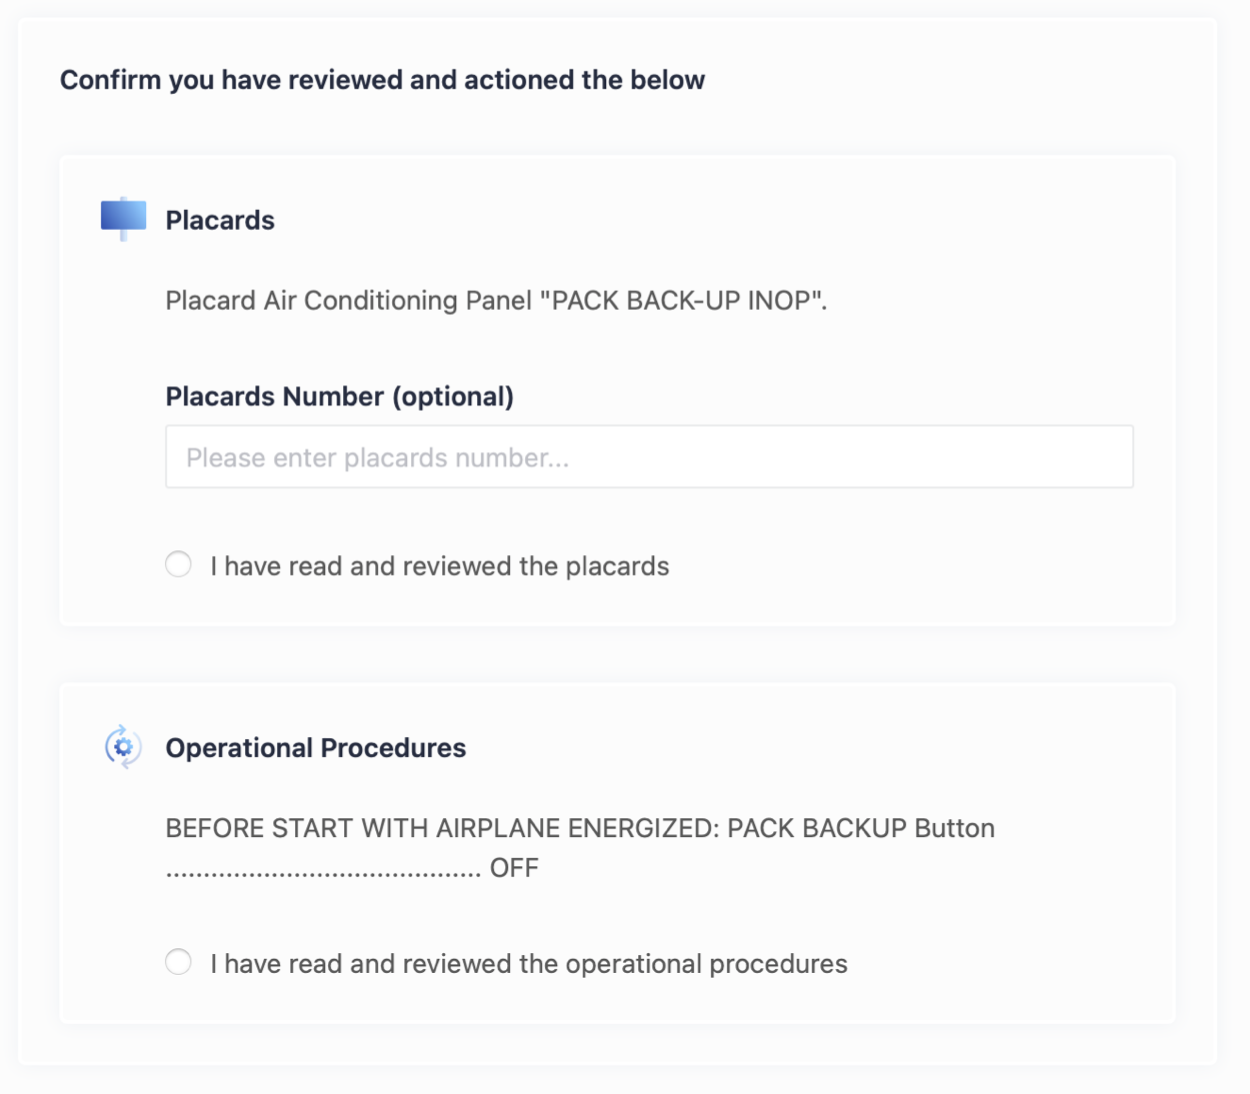The height and width of the screenshot is (1094, 1250).
Task: Click the "Placards Number (optional)" field label
Action: [x=339, y=396]
